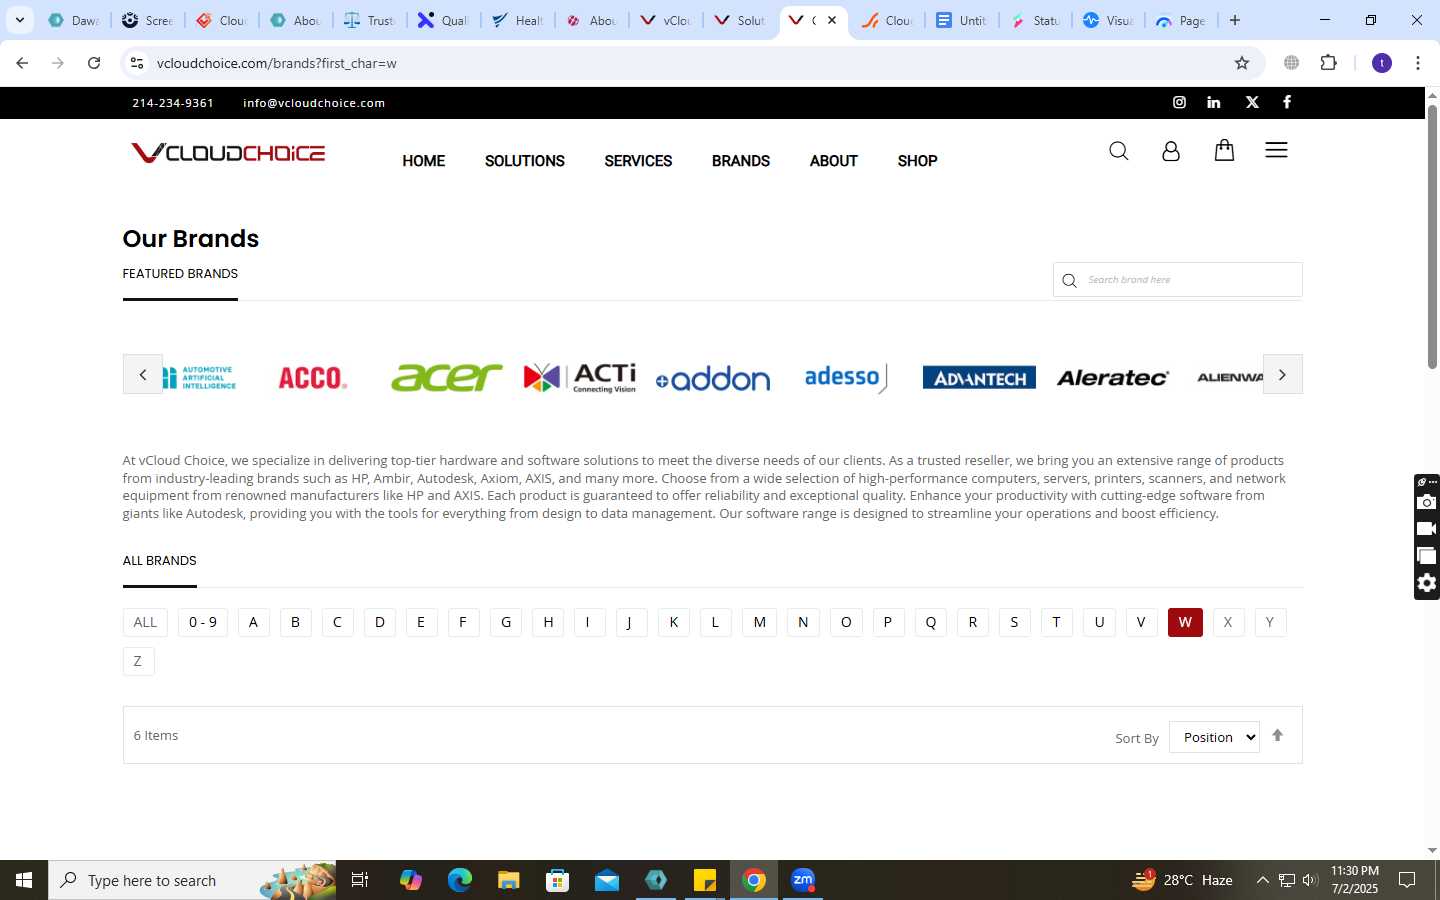Open the hamburger menu icon
Viewport: 1440px width, 900px height.
point(1276,150)
